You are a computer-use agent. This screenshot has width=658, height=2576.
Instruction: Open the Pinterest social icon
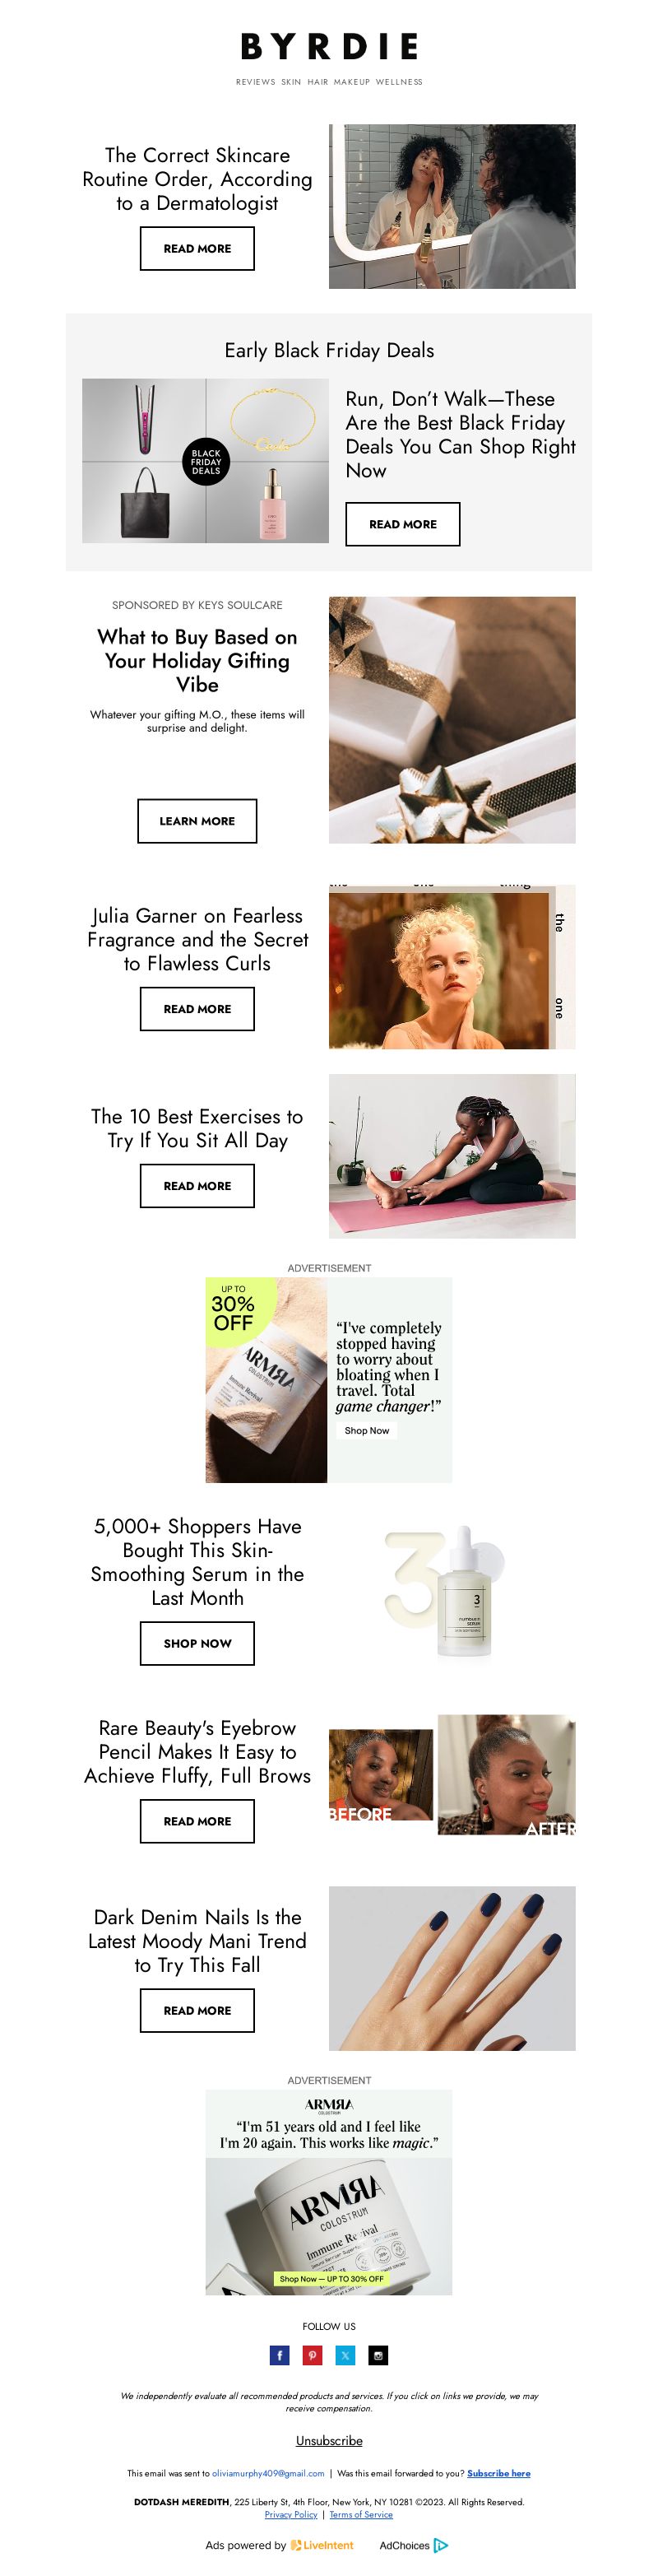point(313,2355)
